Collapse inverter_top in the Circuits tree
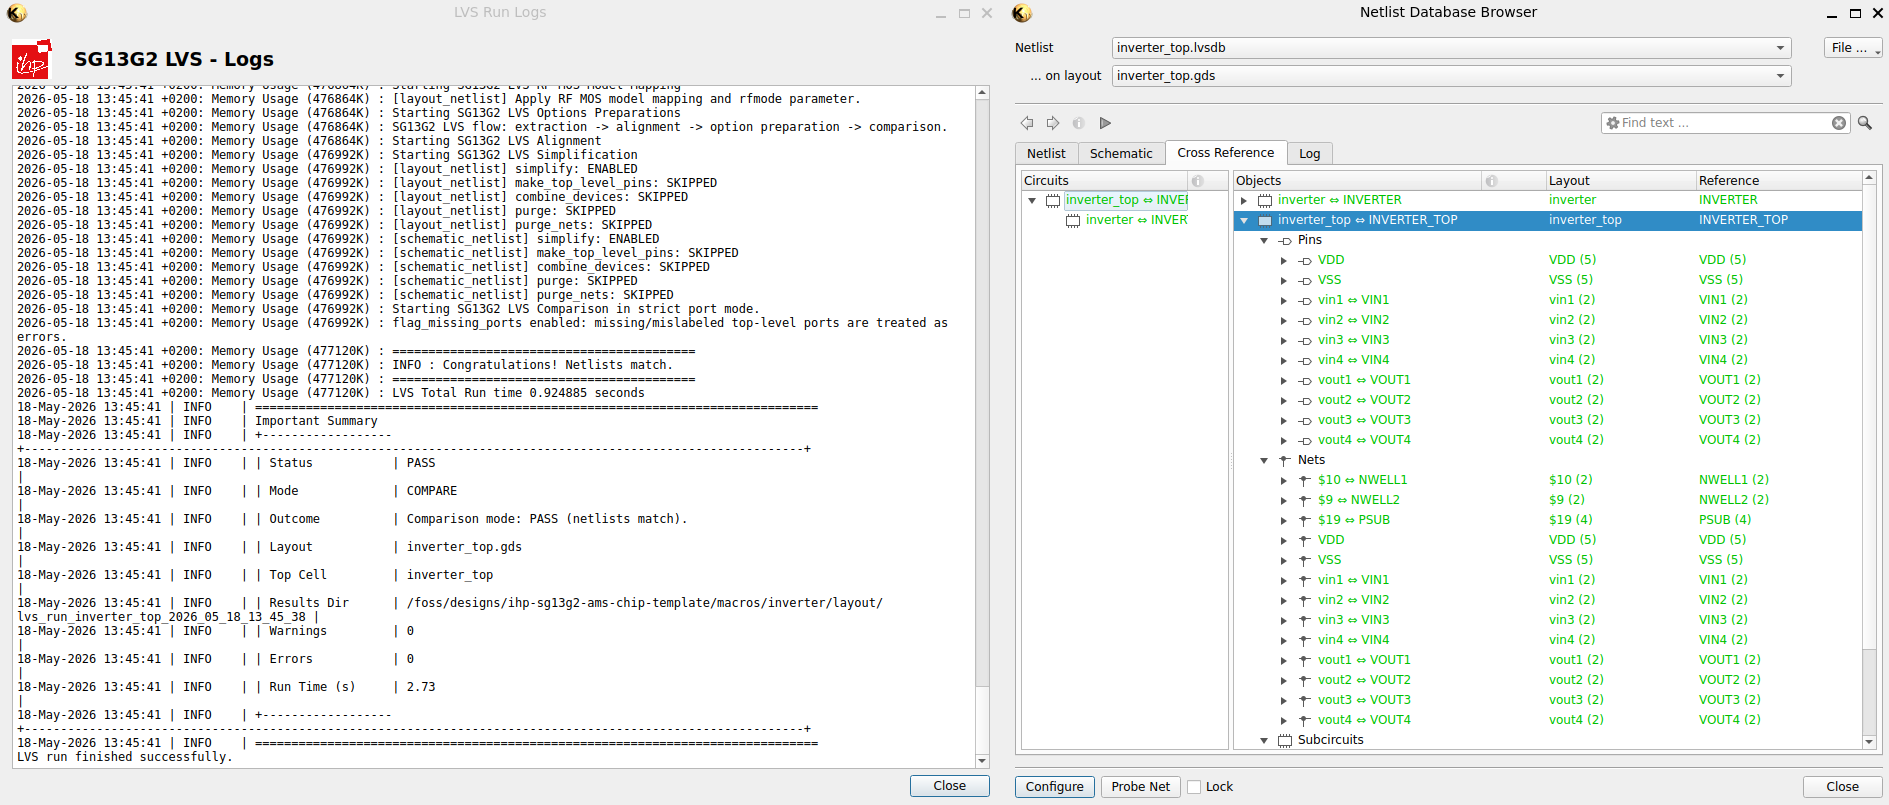 (x=1032, y=200)
